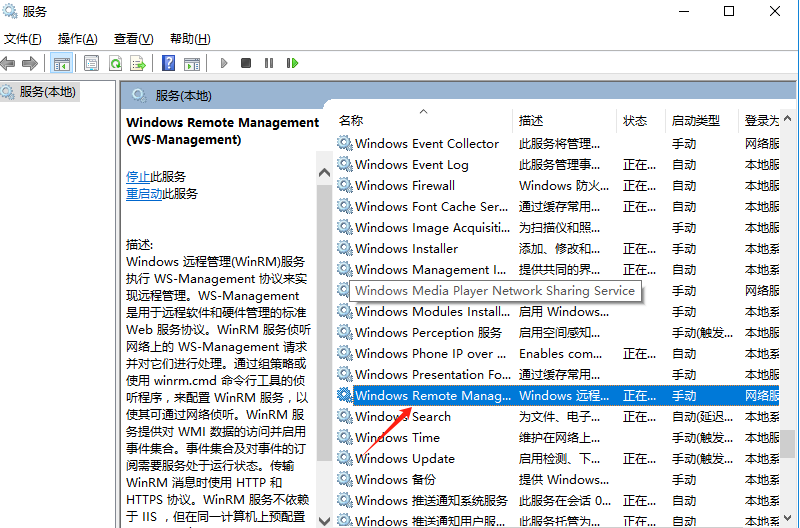Sort by the 描述 column header
The image size is (800, 528).
click(x=564, y=120)
